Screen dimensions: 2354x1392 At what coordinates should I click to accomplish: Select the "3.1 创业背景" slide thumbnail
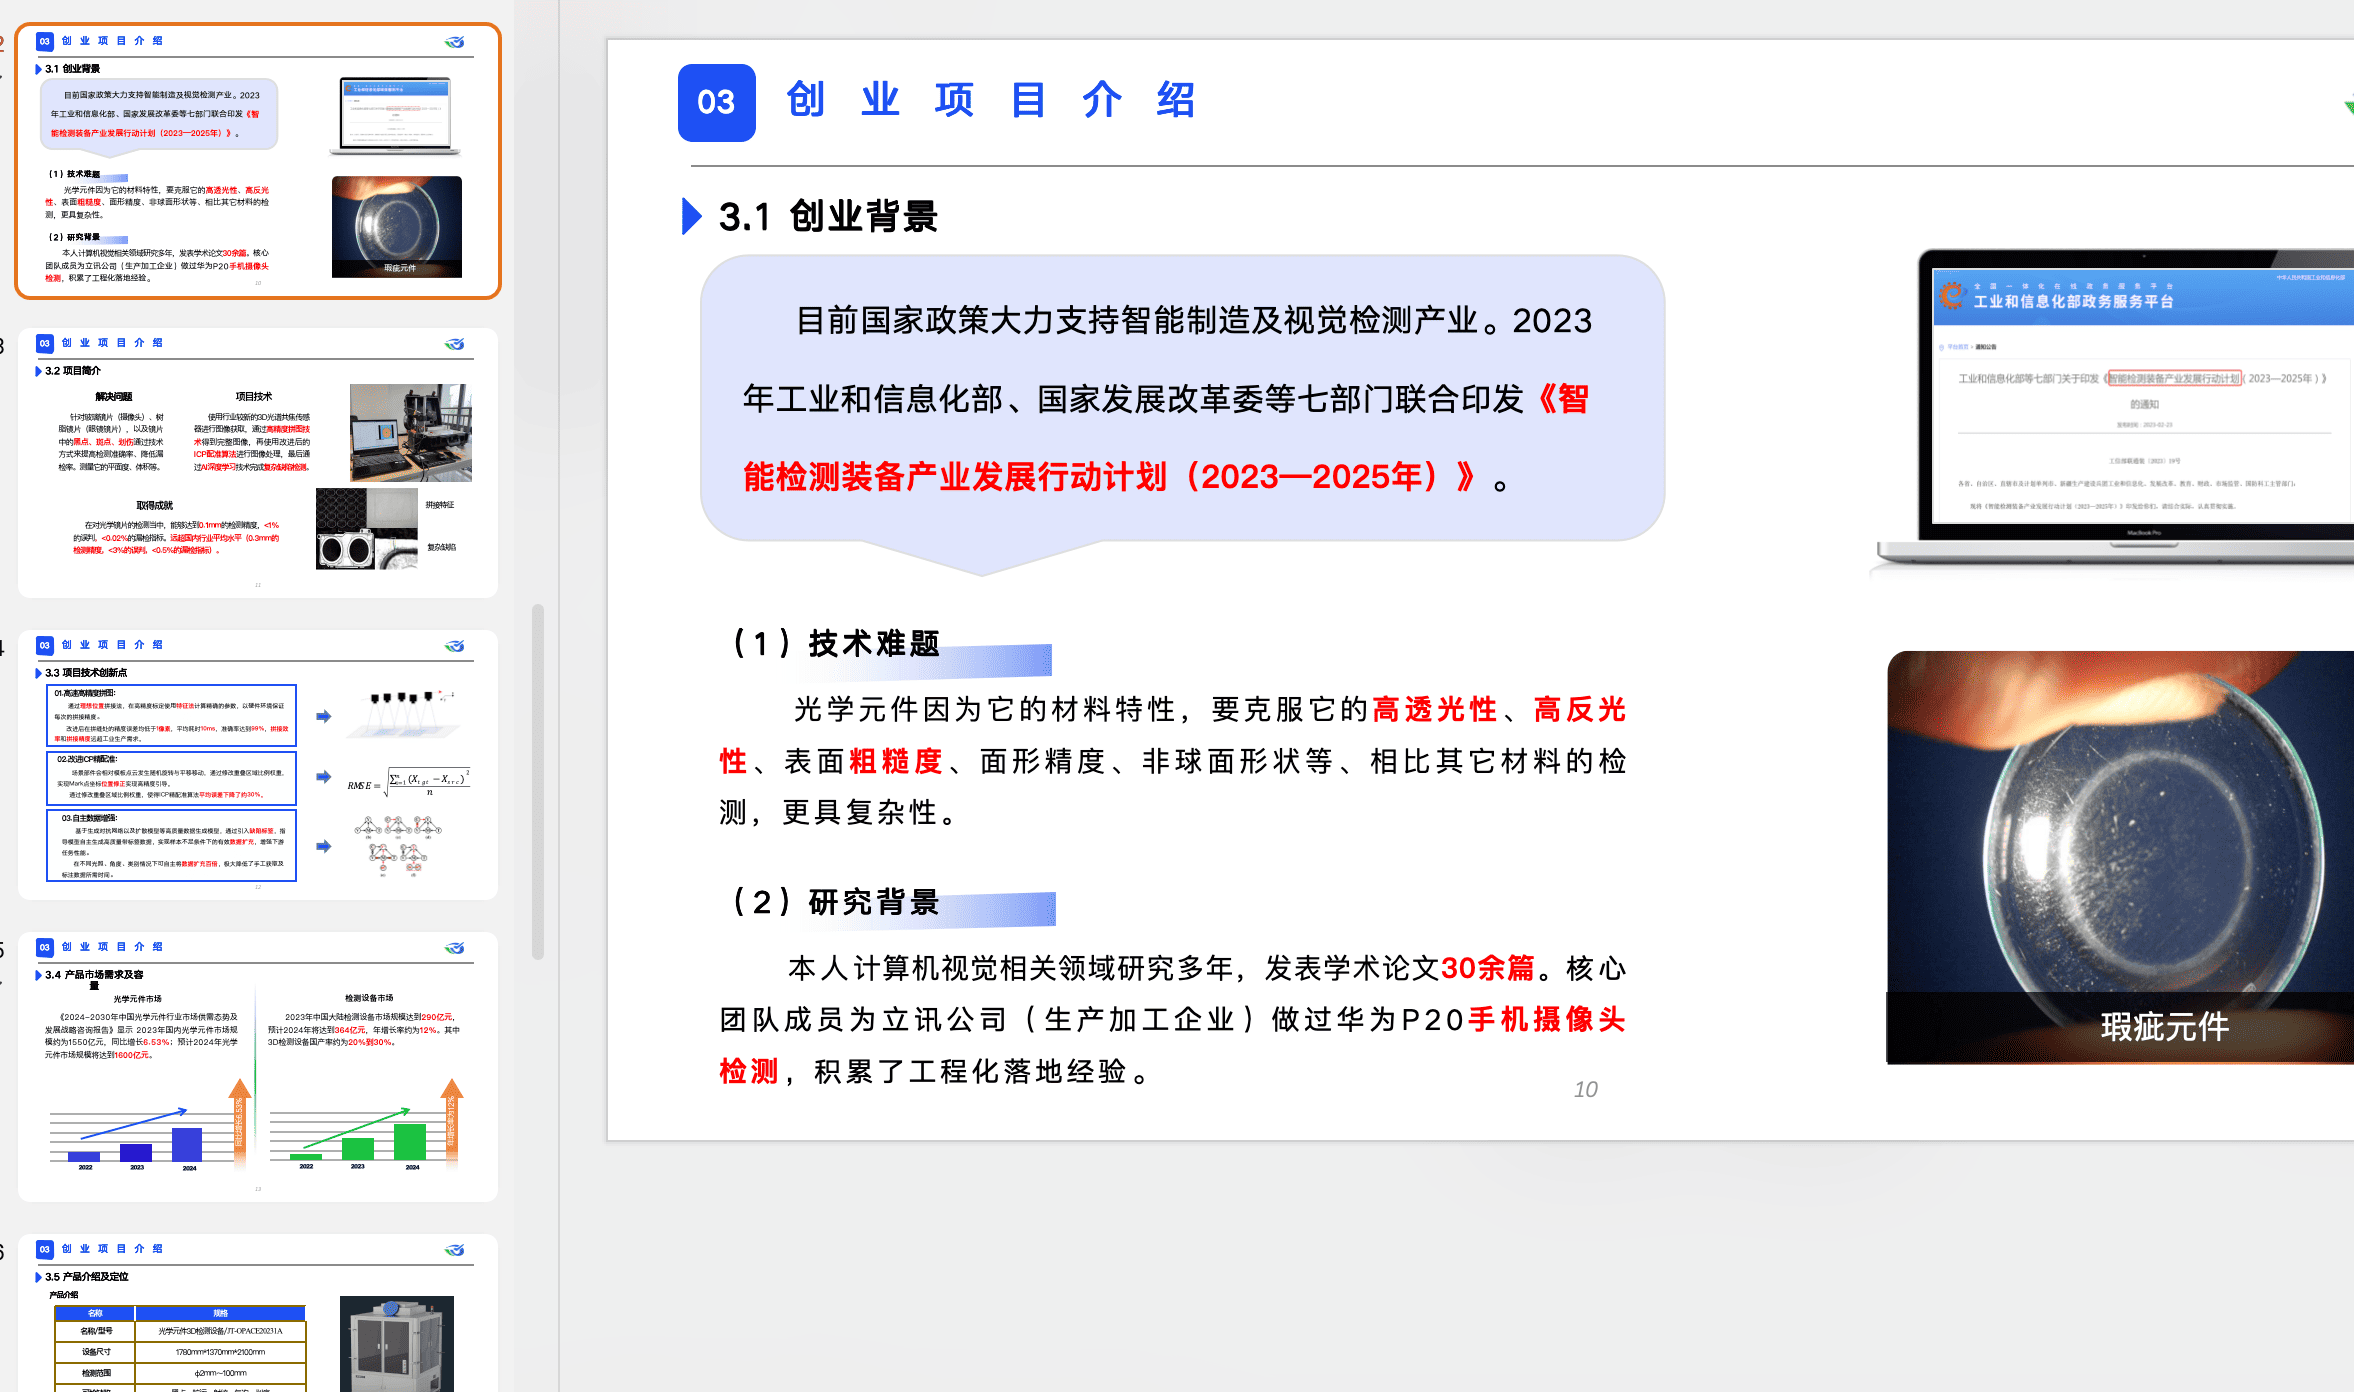coord(258,161)
